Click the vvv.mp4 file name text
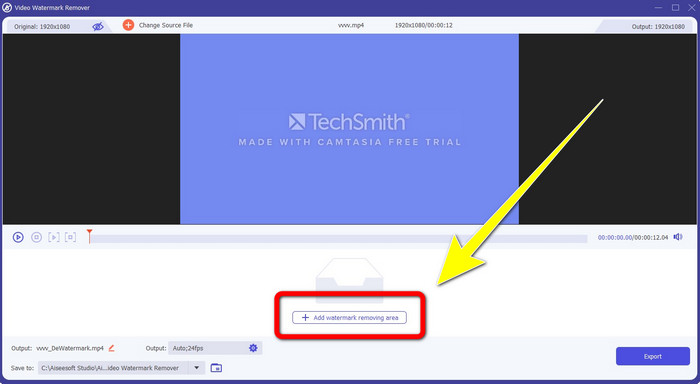 point(351,25)
